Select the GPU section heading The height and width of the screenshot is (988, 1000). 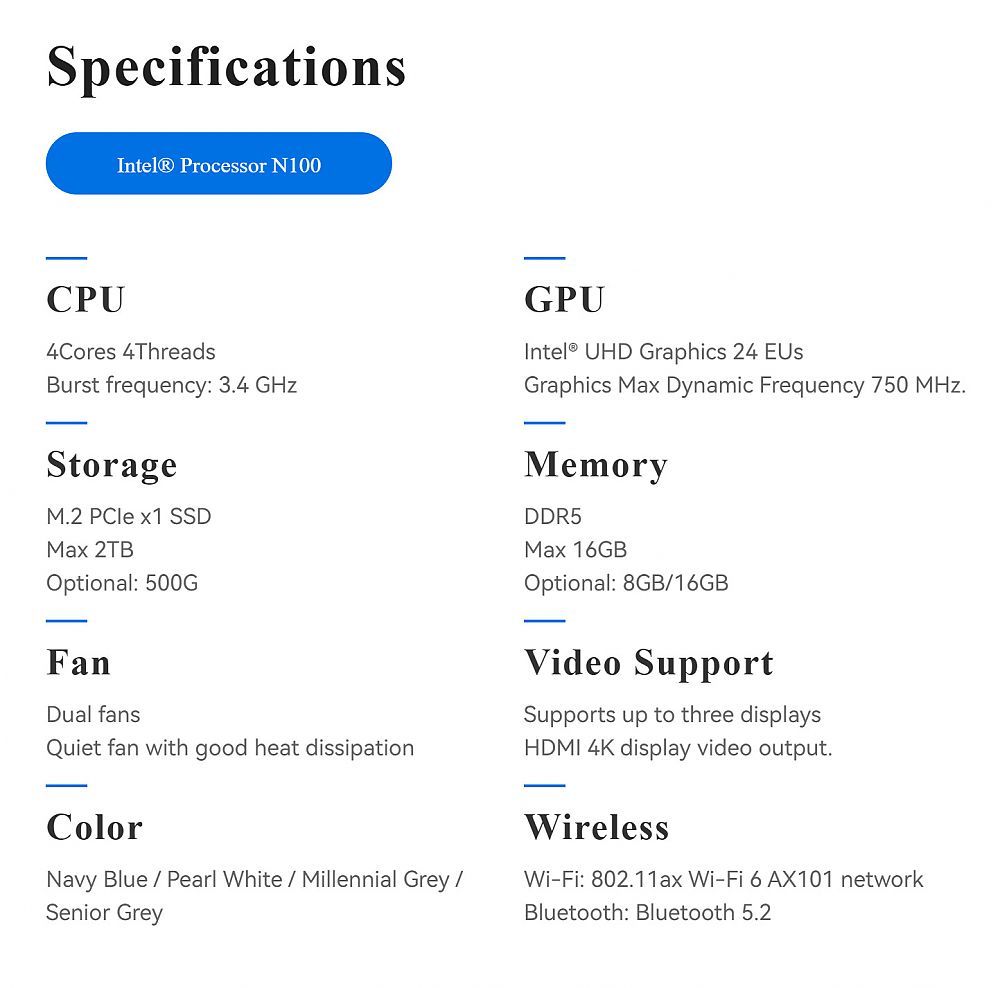coord(564,299)
